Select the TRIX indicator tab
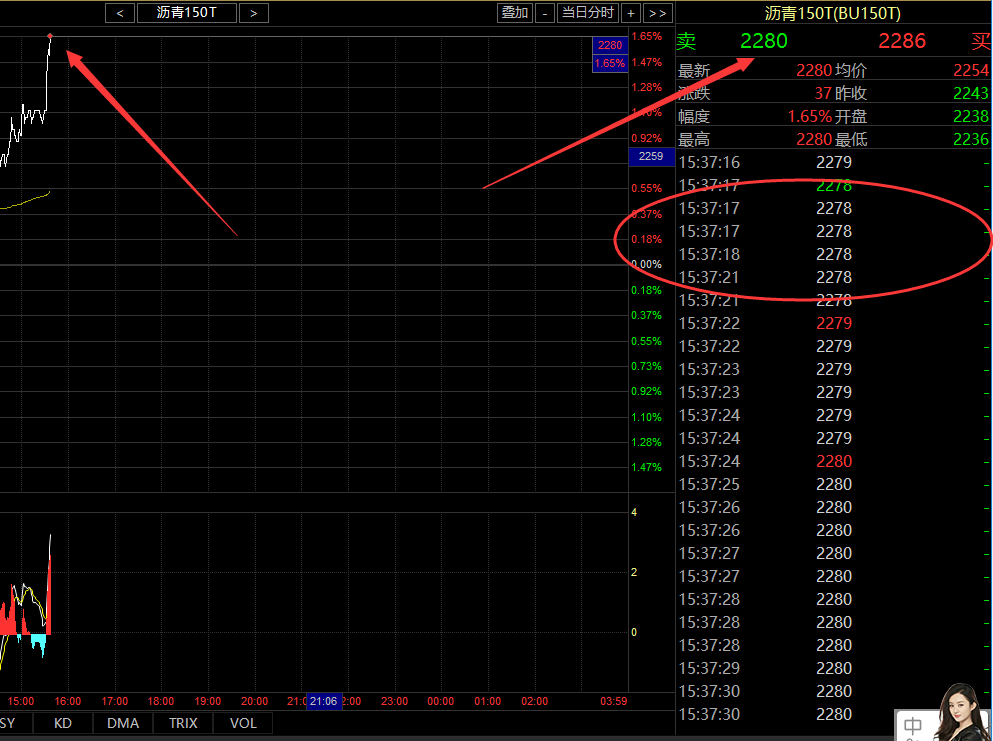 click(183, 723)
